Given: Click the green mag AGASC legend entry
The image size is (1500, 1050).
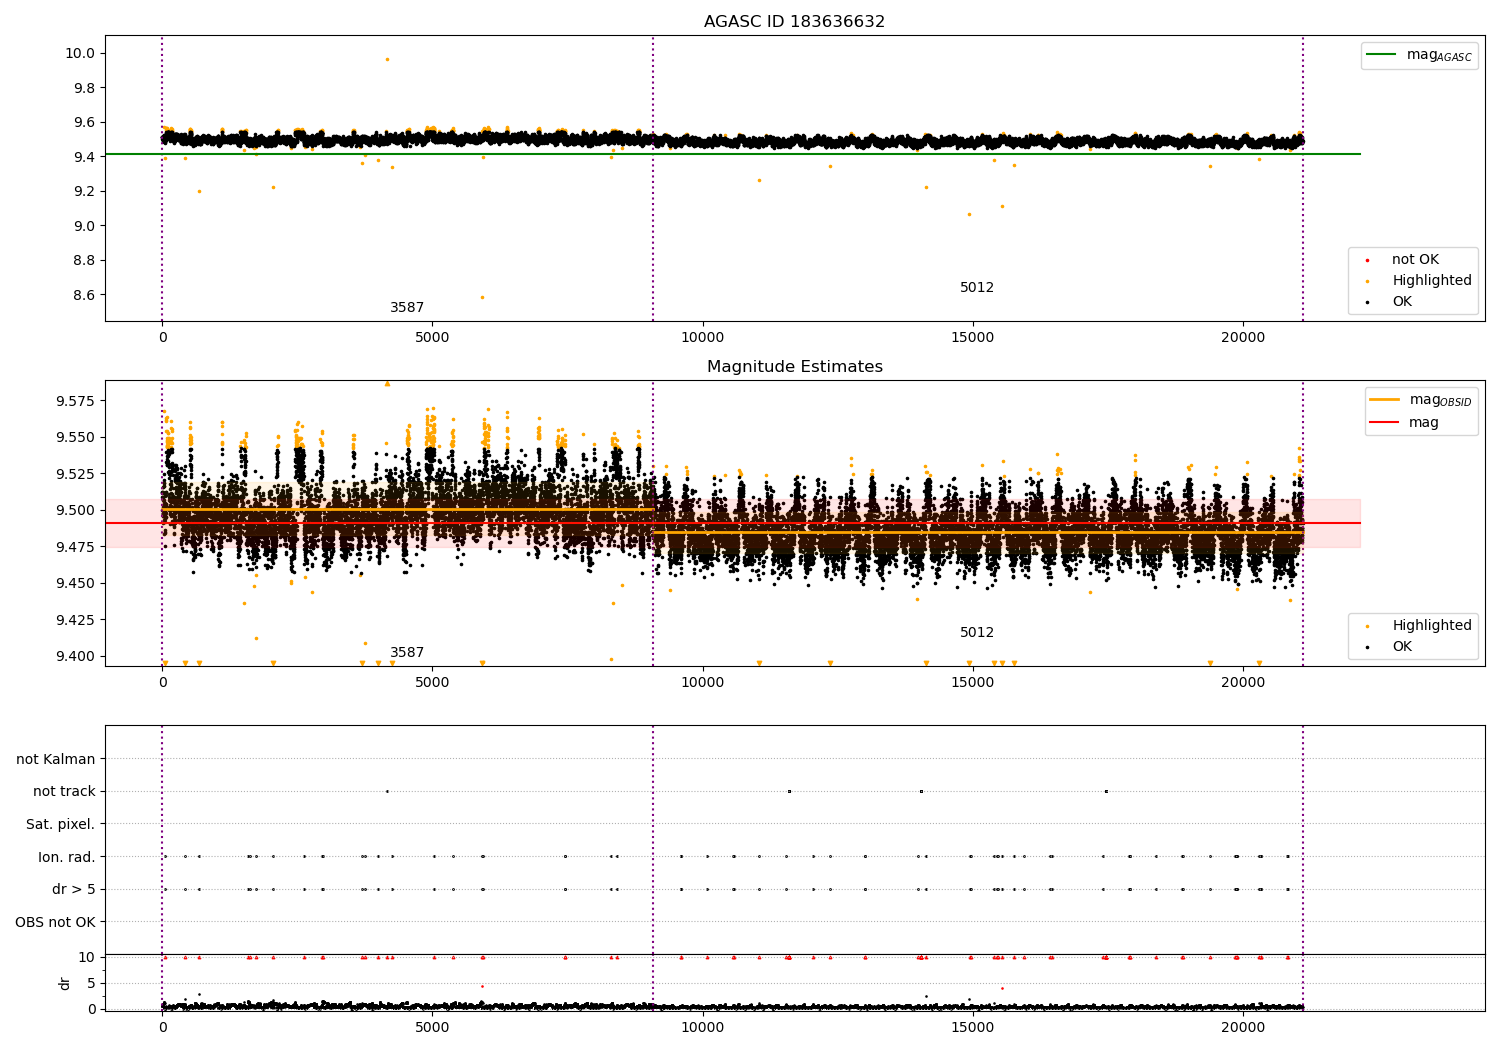Looking at the screenshot, I should pyautogui.click(x=1419, y=56).
